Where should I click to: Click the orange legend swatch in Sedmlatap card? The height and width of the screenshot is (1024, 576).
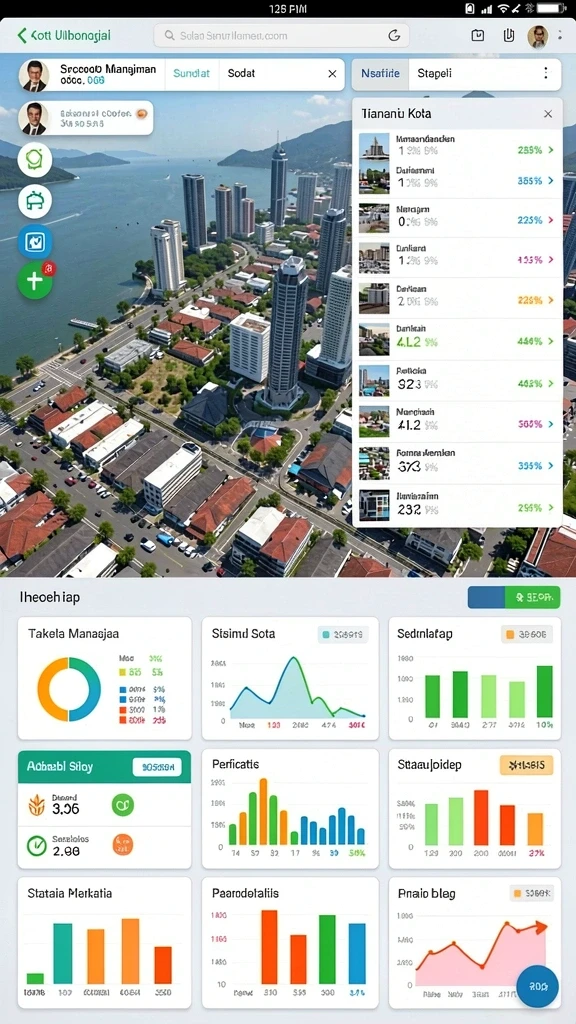(x=510, y=633)
